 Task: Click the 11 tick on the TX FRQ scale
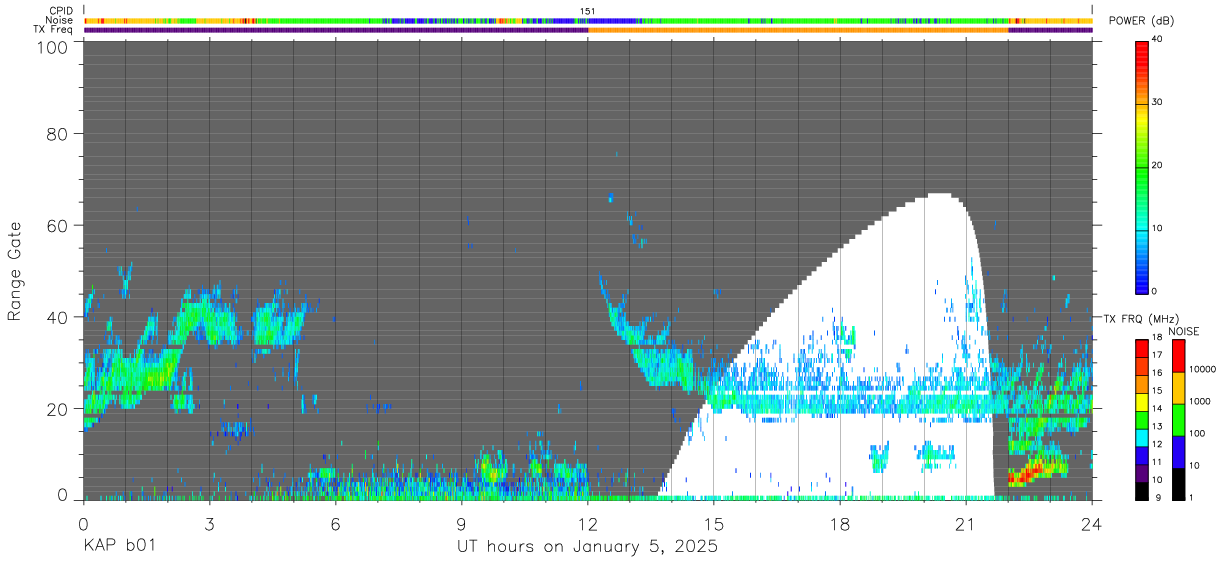pyautogui.click(x=1156, y=462)
